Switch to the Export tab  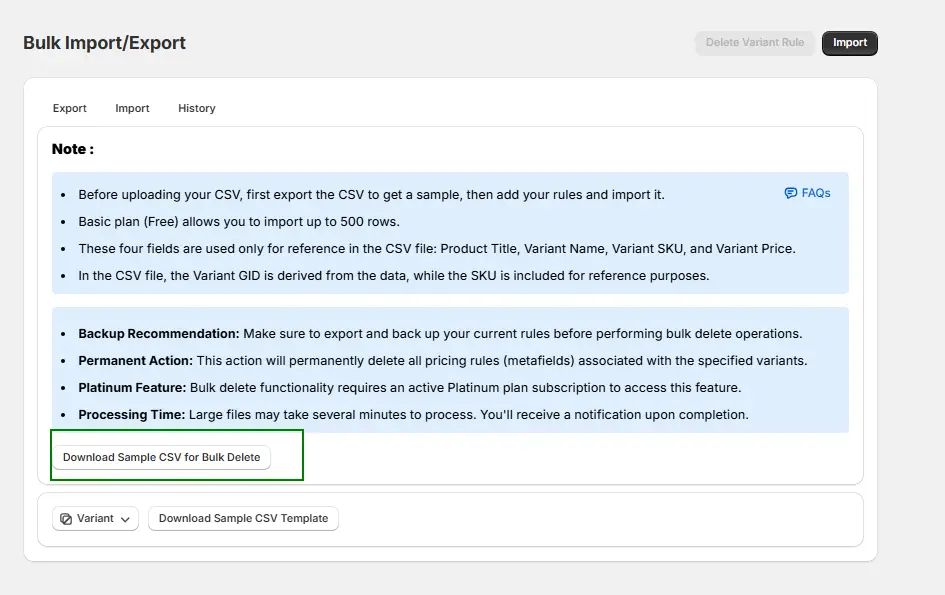point(70,108)
